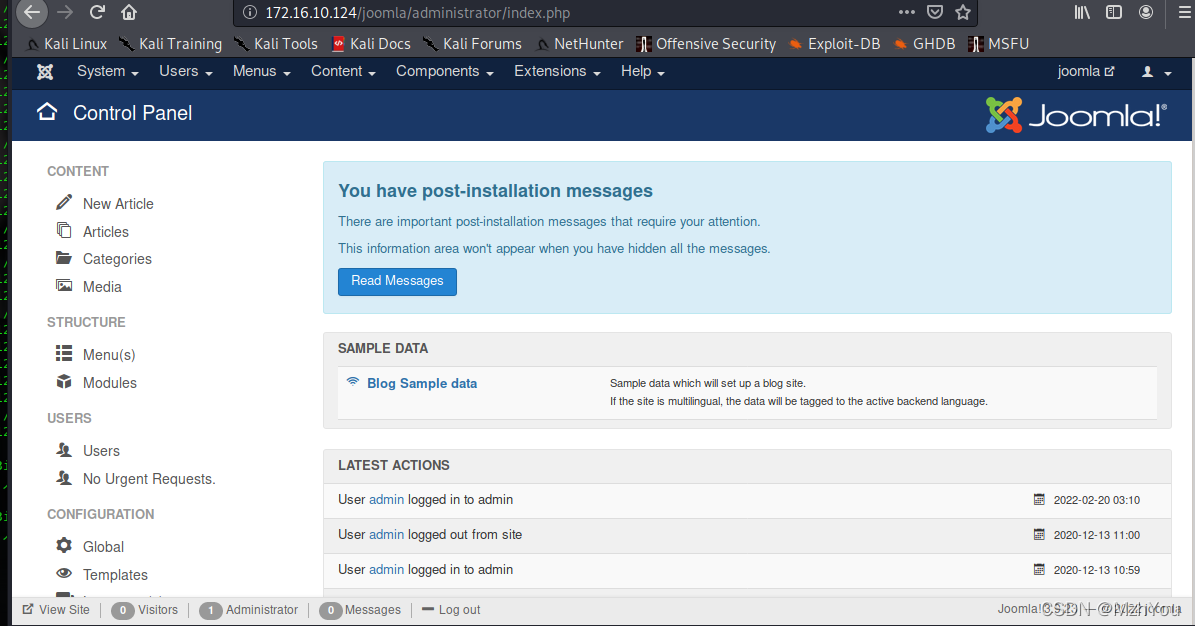Screen dimensions: 1195x626
Task: Click the Read Messages button
Action: [x=397, y=281]
